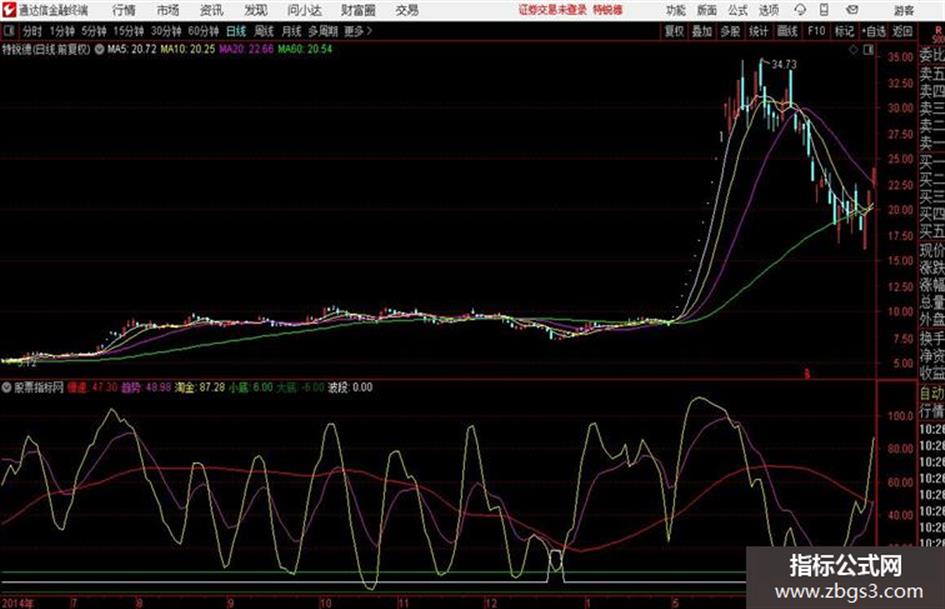Open the mail envelope icon
Image resolution: width=945 pixels, height=609 pixels.
pos(852,10)
